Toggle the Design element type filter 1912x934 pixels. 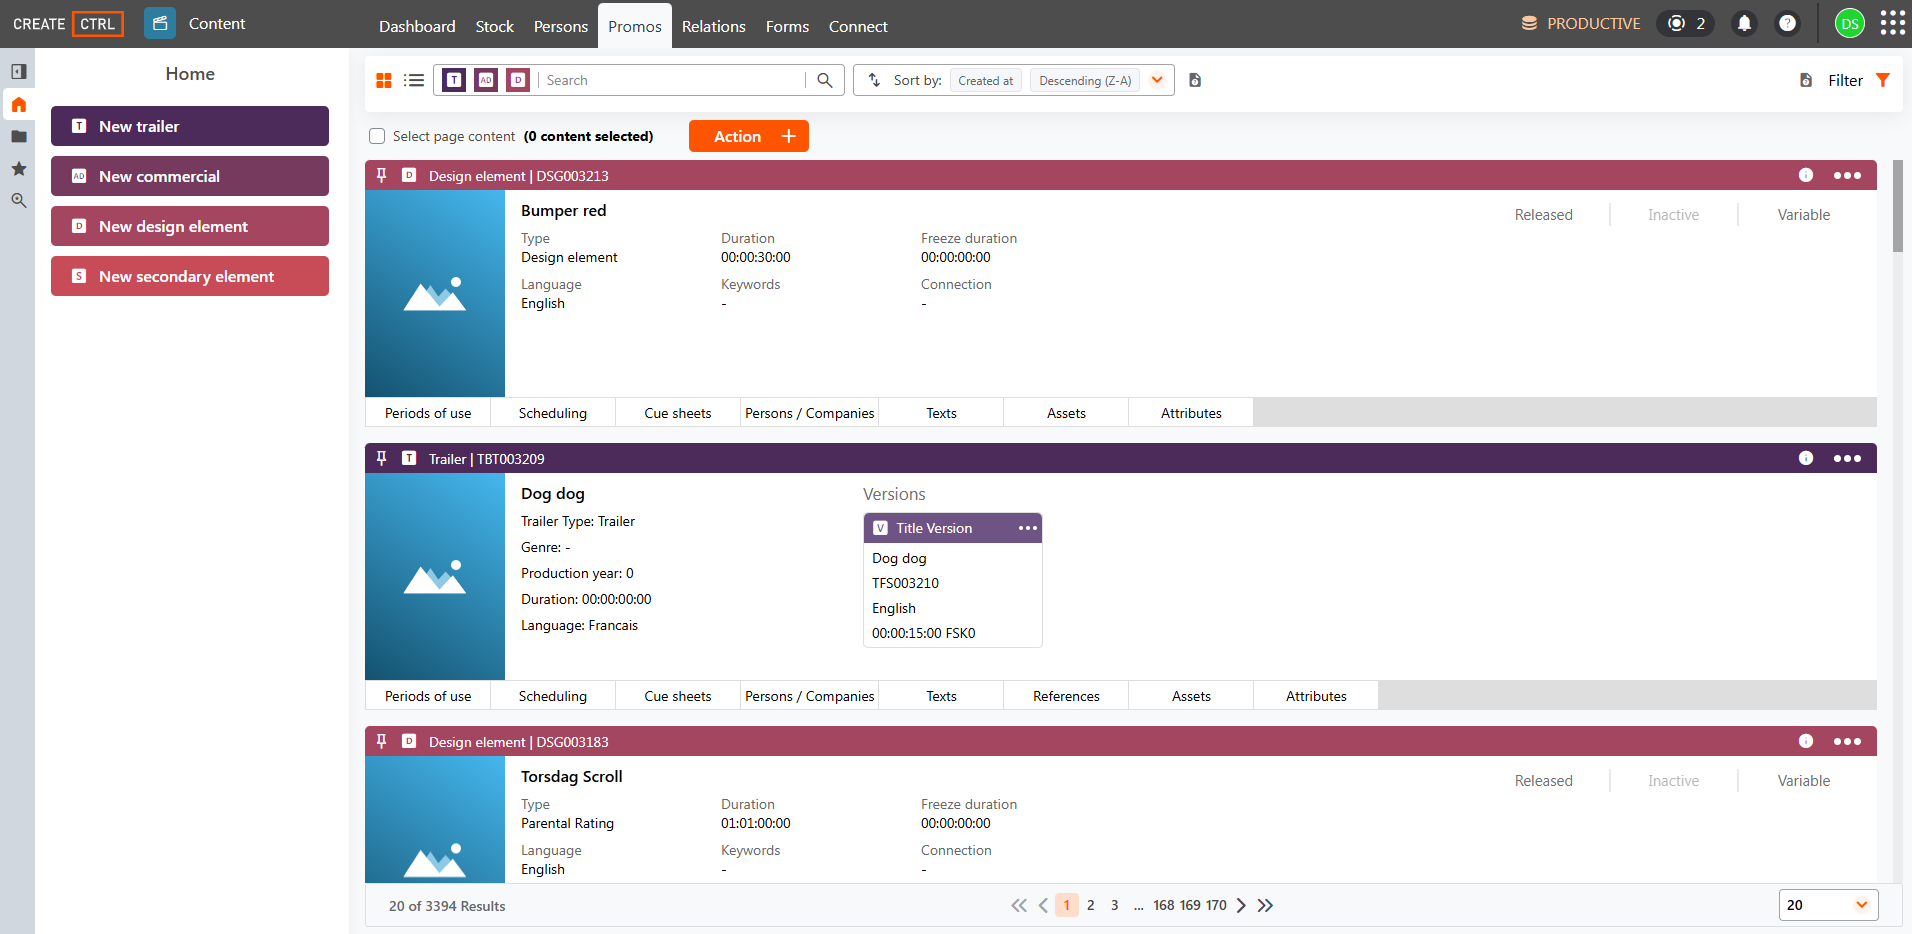click(518, 80)
